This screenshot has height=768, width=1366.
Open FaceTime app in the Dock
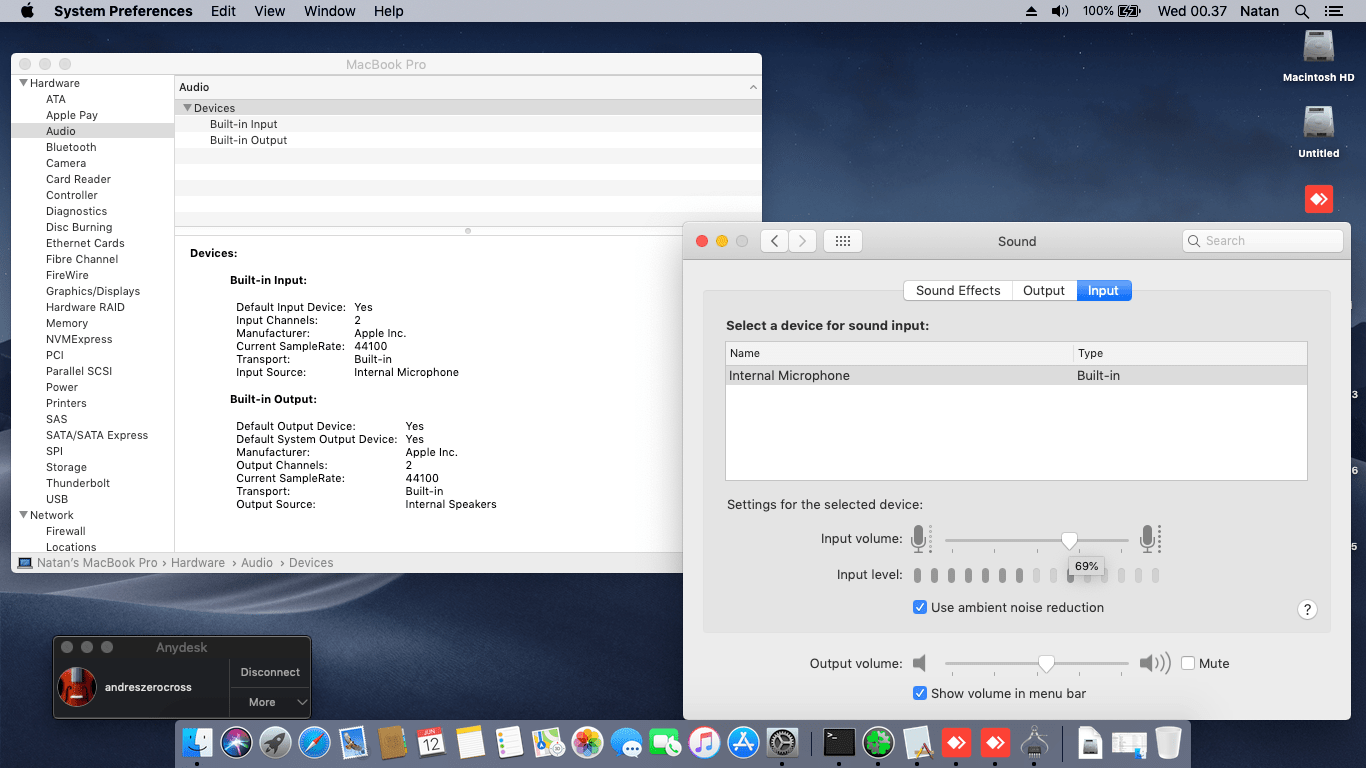click(x=665, y=742)
